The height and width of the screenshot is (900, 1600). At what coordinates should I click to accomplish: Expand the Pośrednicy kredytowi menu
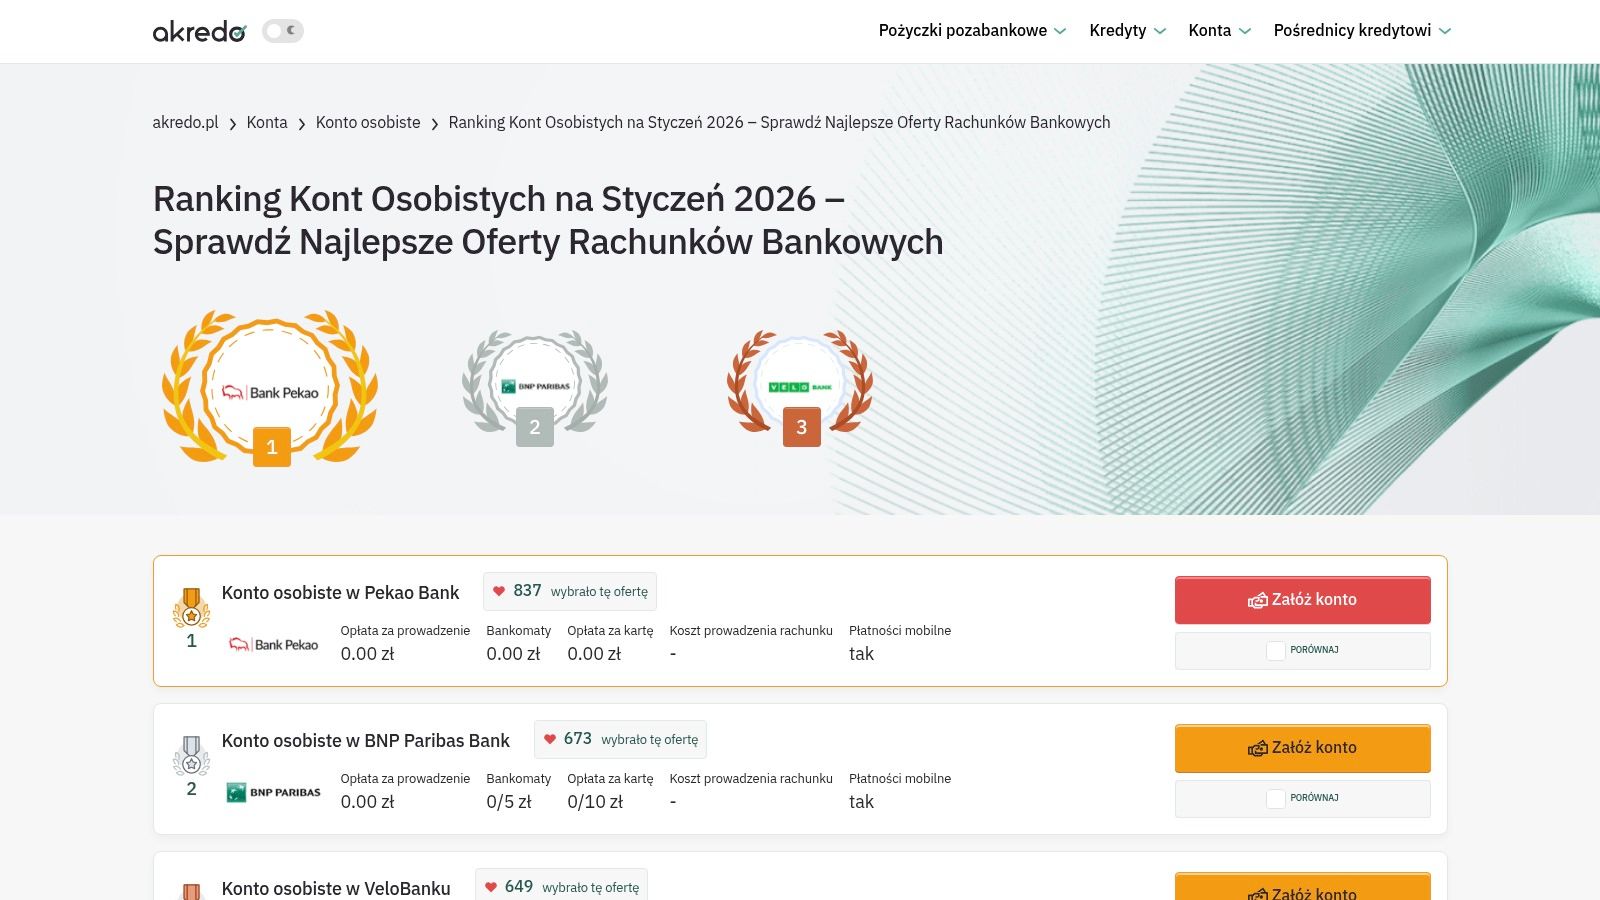[x=1362, y=31]
